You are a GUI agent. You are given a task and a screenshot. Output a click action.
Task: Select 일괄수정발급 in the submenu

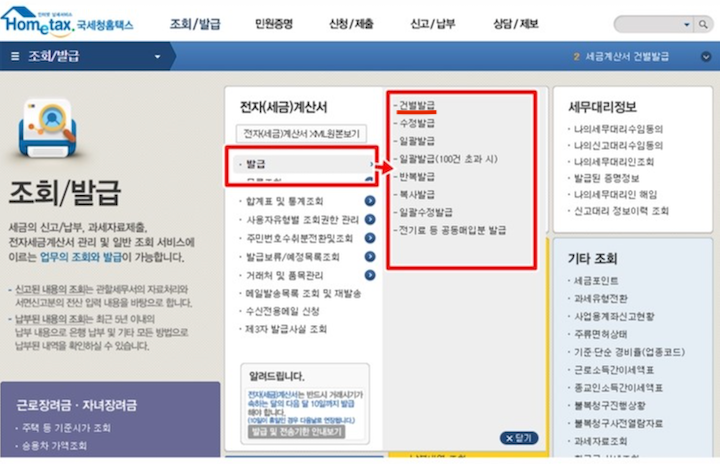pyautogui.click(x=425, y=212)
